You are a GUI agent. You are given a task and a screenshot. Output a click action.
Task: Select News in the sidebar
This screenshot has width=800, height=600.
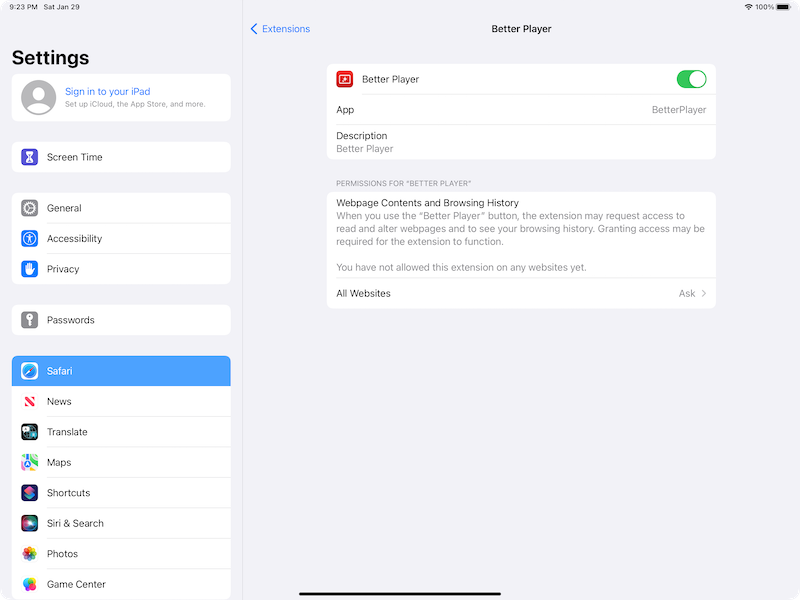[x=121, y=402]
